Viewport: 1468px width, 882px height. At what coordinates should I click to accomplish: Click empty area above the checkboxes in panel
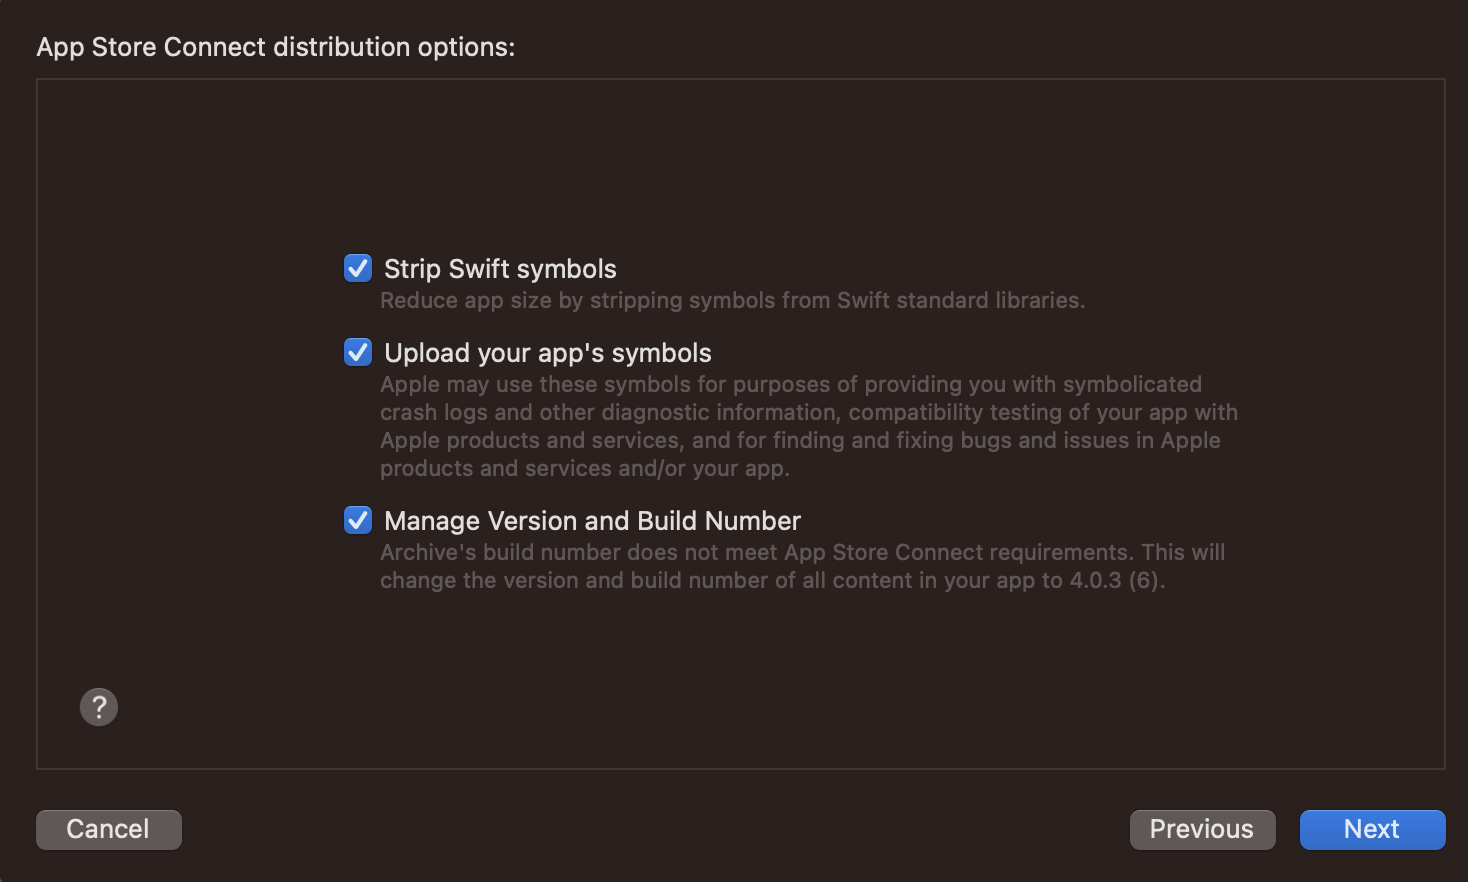[x=740, y=160]
